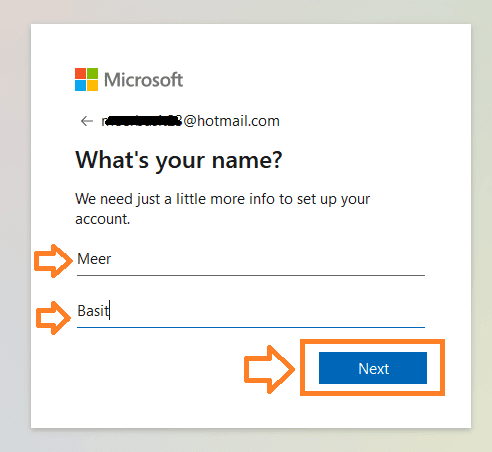Click the blue square of Microsoft logo
Image resolution: width=492 pixels, height=452 pixels.
(80, 86)
